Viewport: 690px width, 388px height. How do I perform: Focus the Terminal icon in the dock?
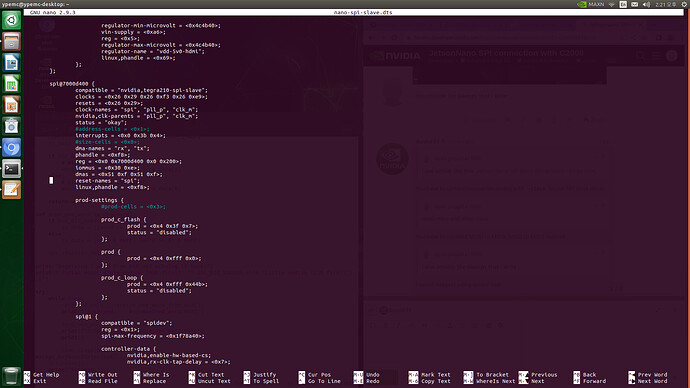coord(11,168)
